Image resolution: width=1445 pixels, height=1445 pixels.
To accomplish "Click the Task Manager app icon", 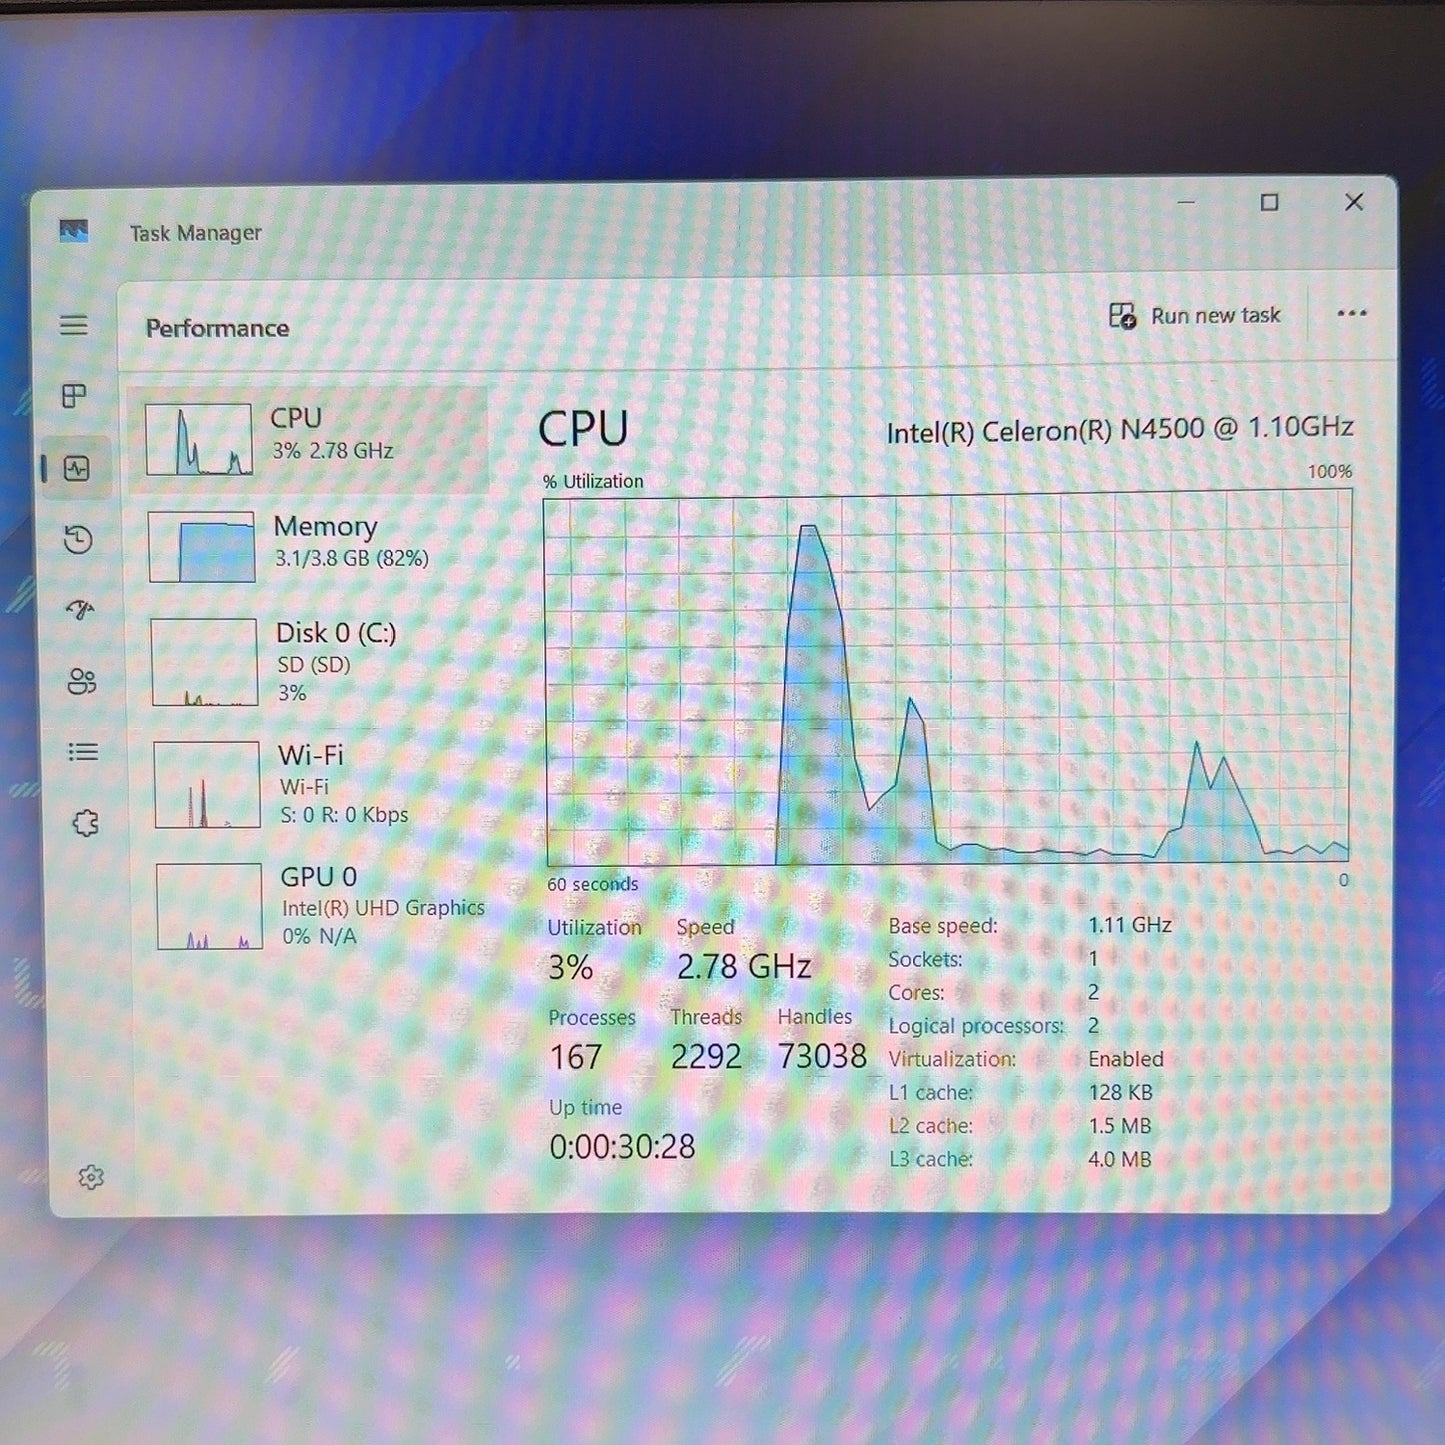I will (73, 232).
